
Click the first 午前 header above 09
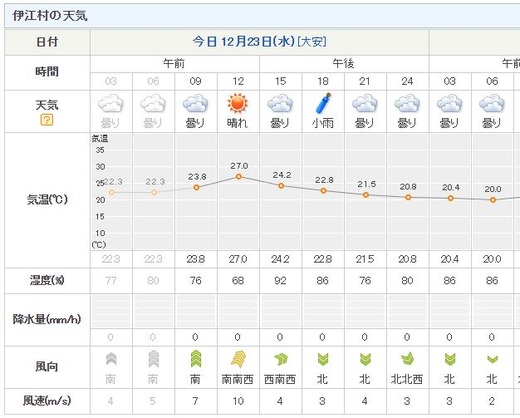pyautogui.click(x=174, y=63)
